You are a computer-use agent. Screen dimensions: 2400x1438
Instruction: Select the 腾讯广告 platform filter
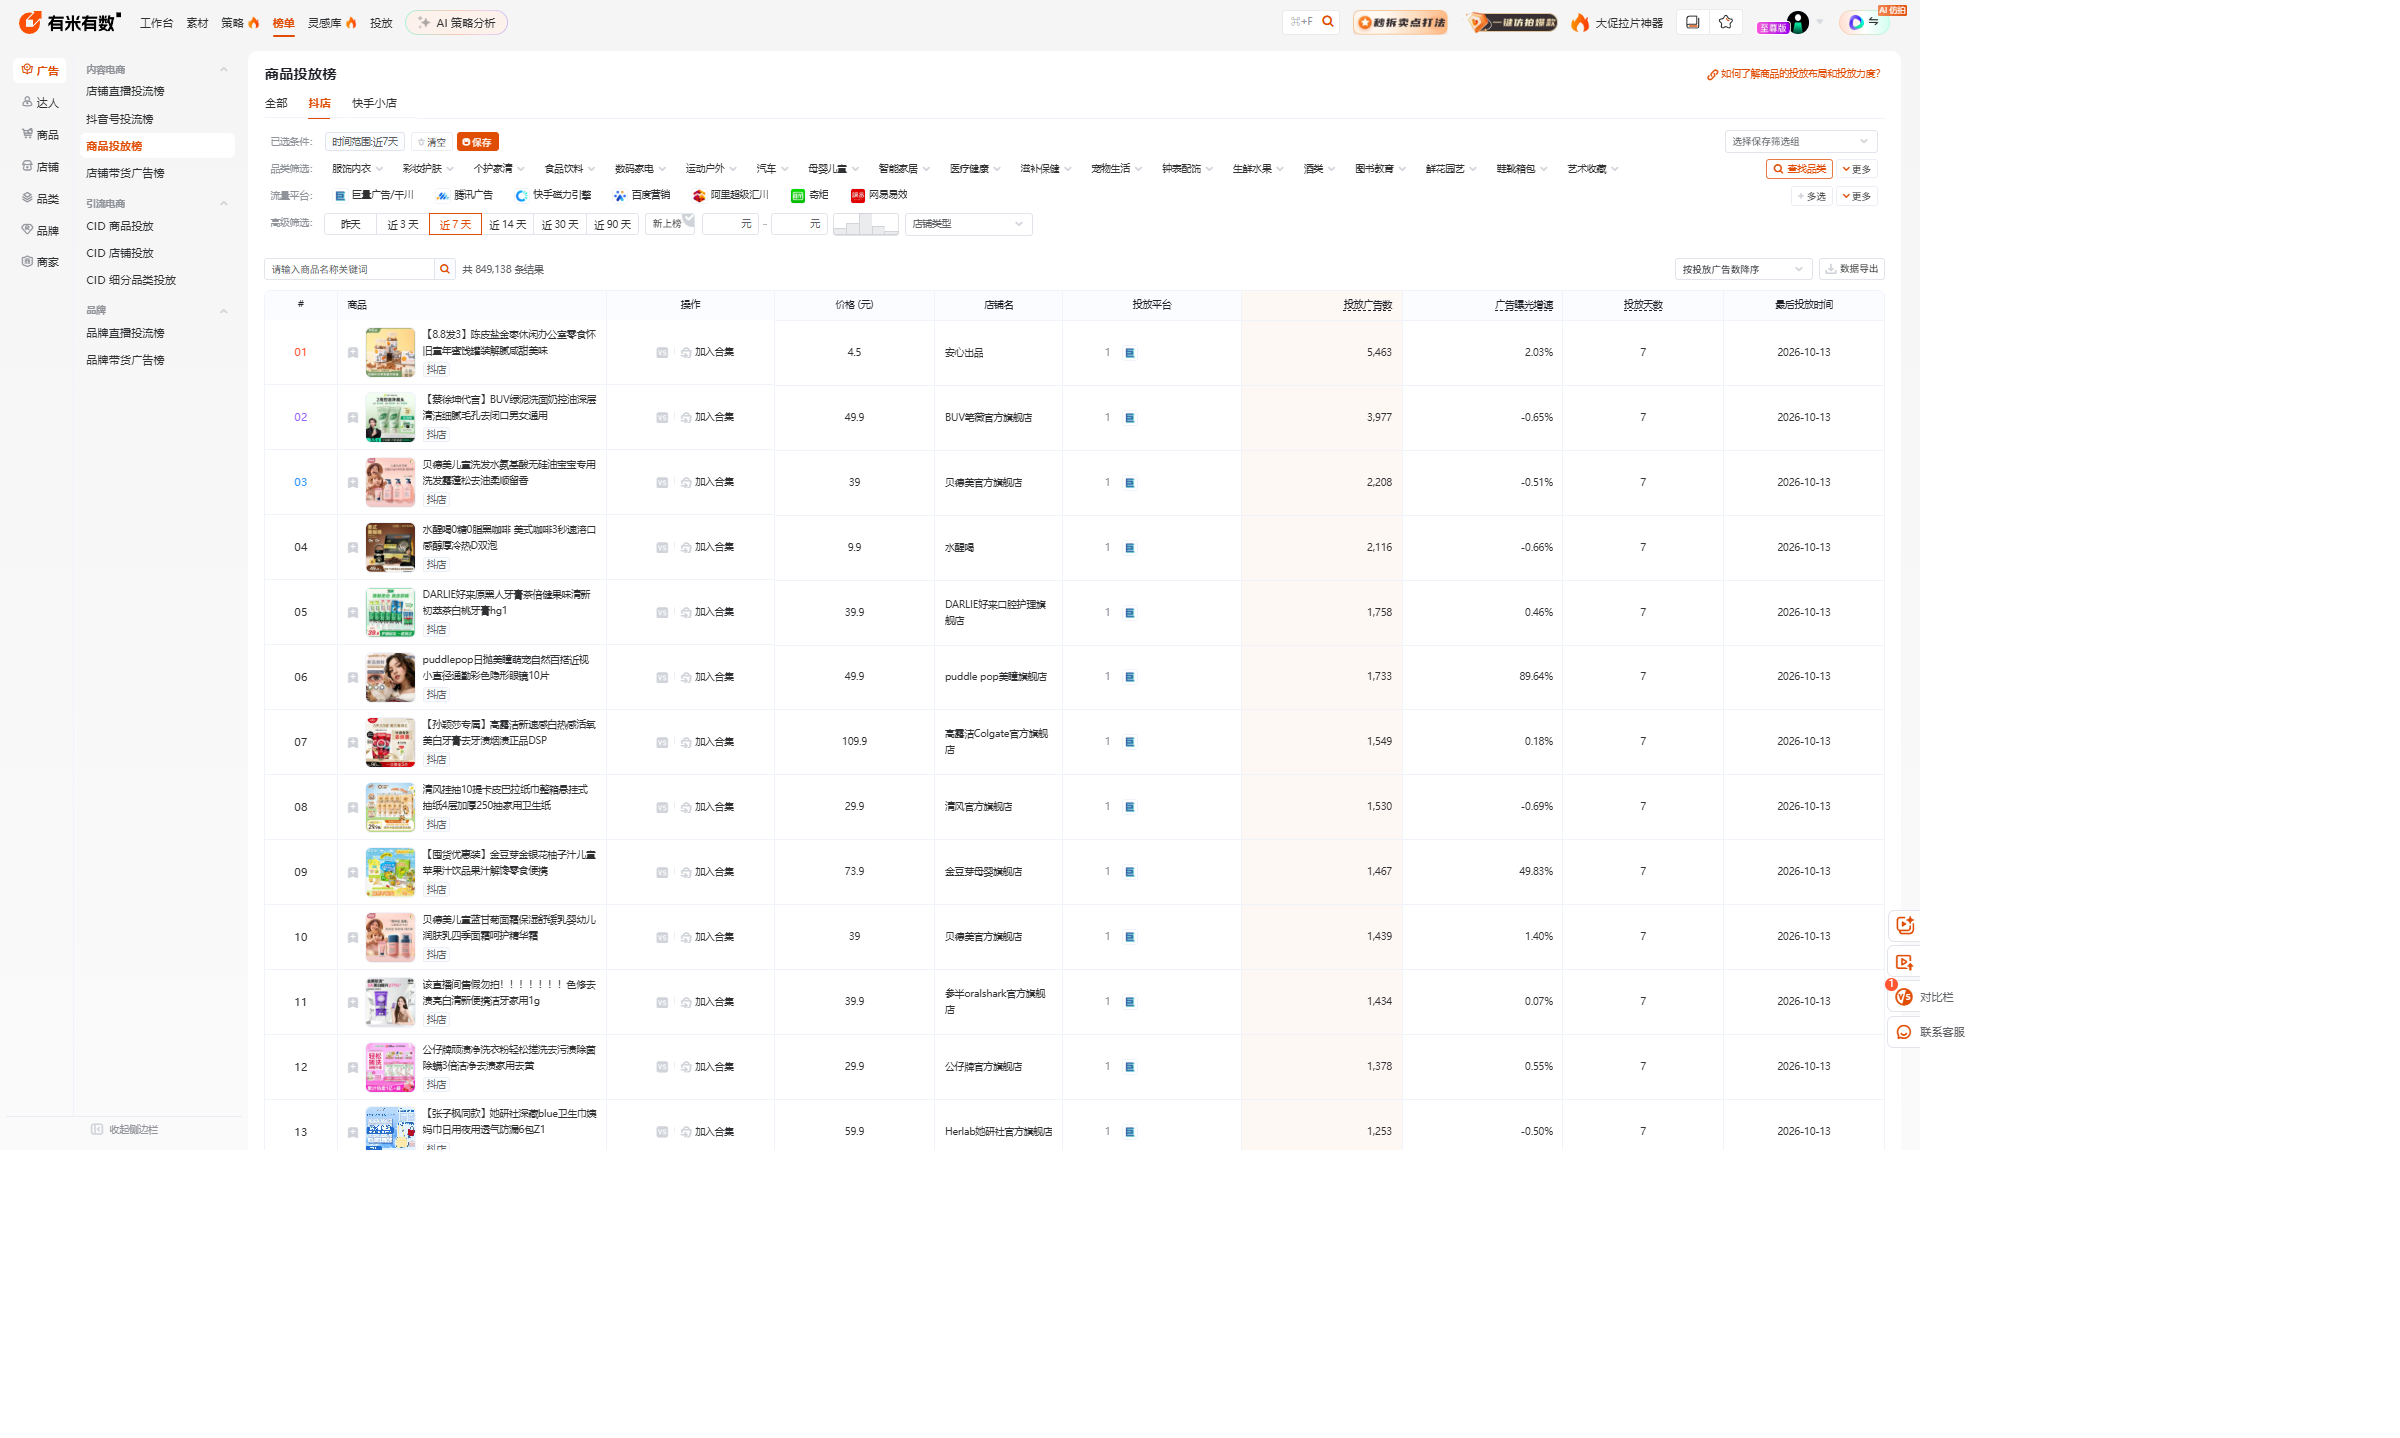pos(466,195)
